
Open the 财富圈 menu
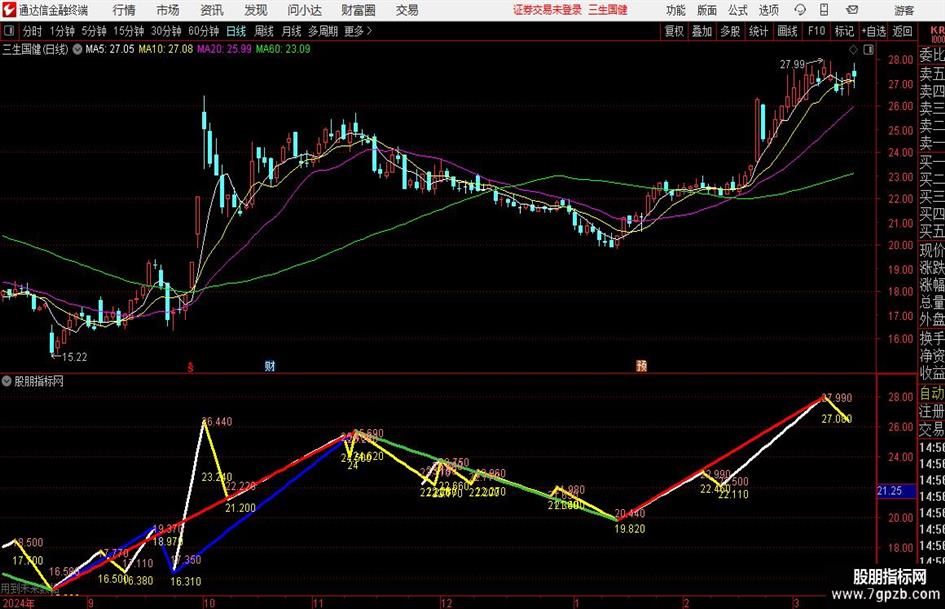click(x=358, y=10)
